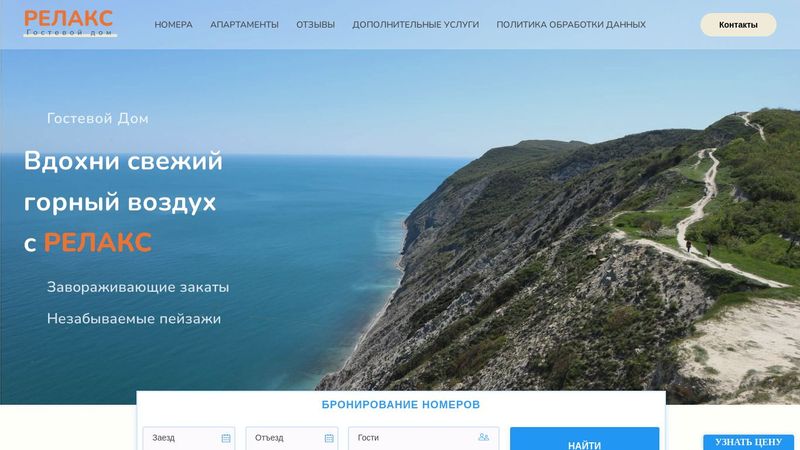Click the РЕЛАКС logo in header
This screenshot has width=800, height=450.
point(70,23)
